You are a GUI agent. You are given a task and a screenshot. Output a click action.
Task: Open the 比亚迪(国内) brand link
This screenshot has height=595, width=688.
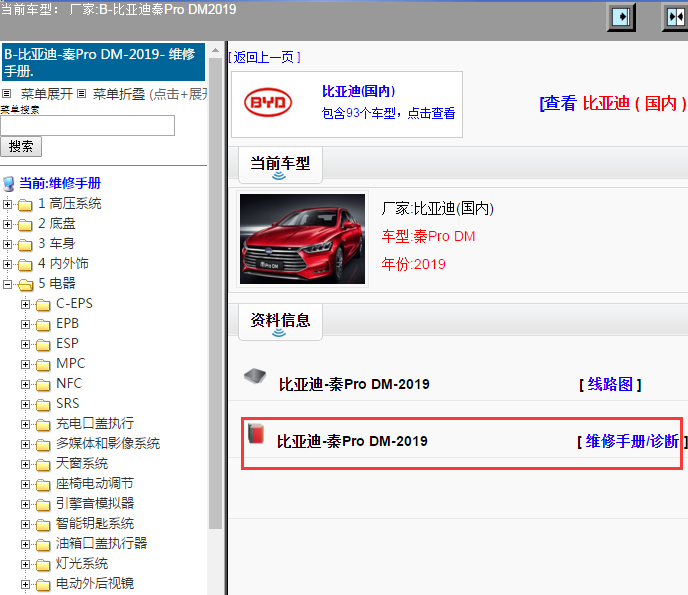[x=358, y=91]
